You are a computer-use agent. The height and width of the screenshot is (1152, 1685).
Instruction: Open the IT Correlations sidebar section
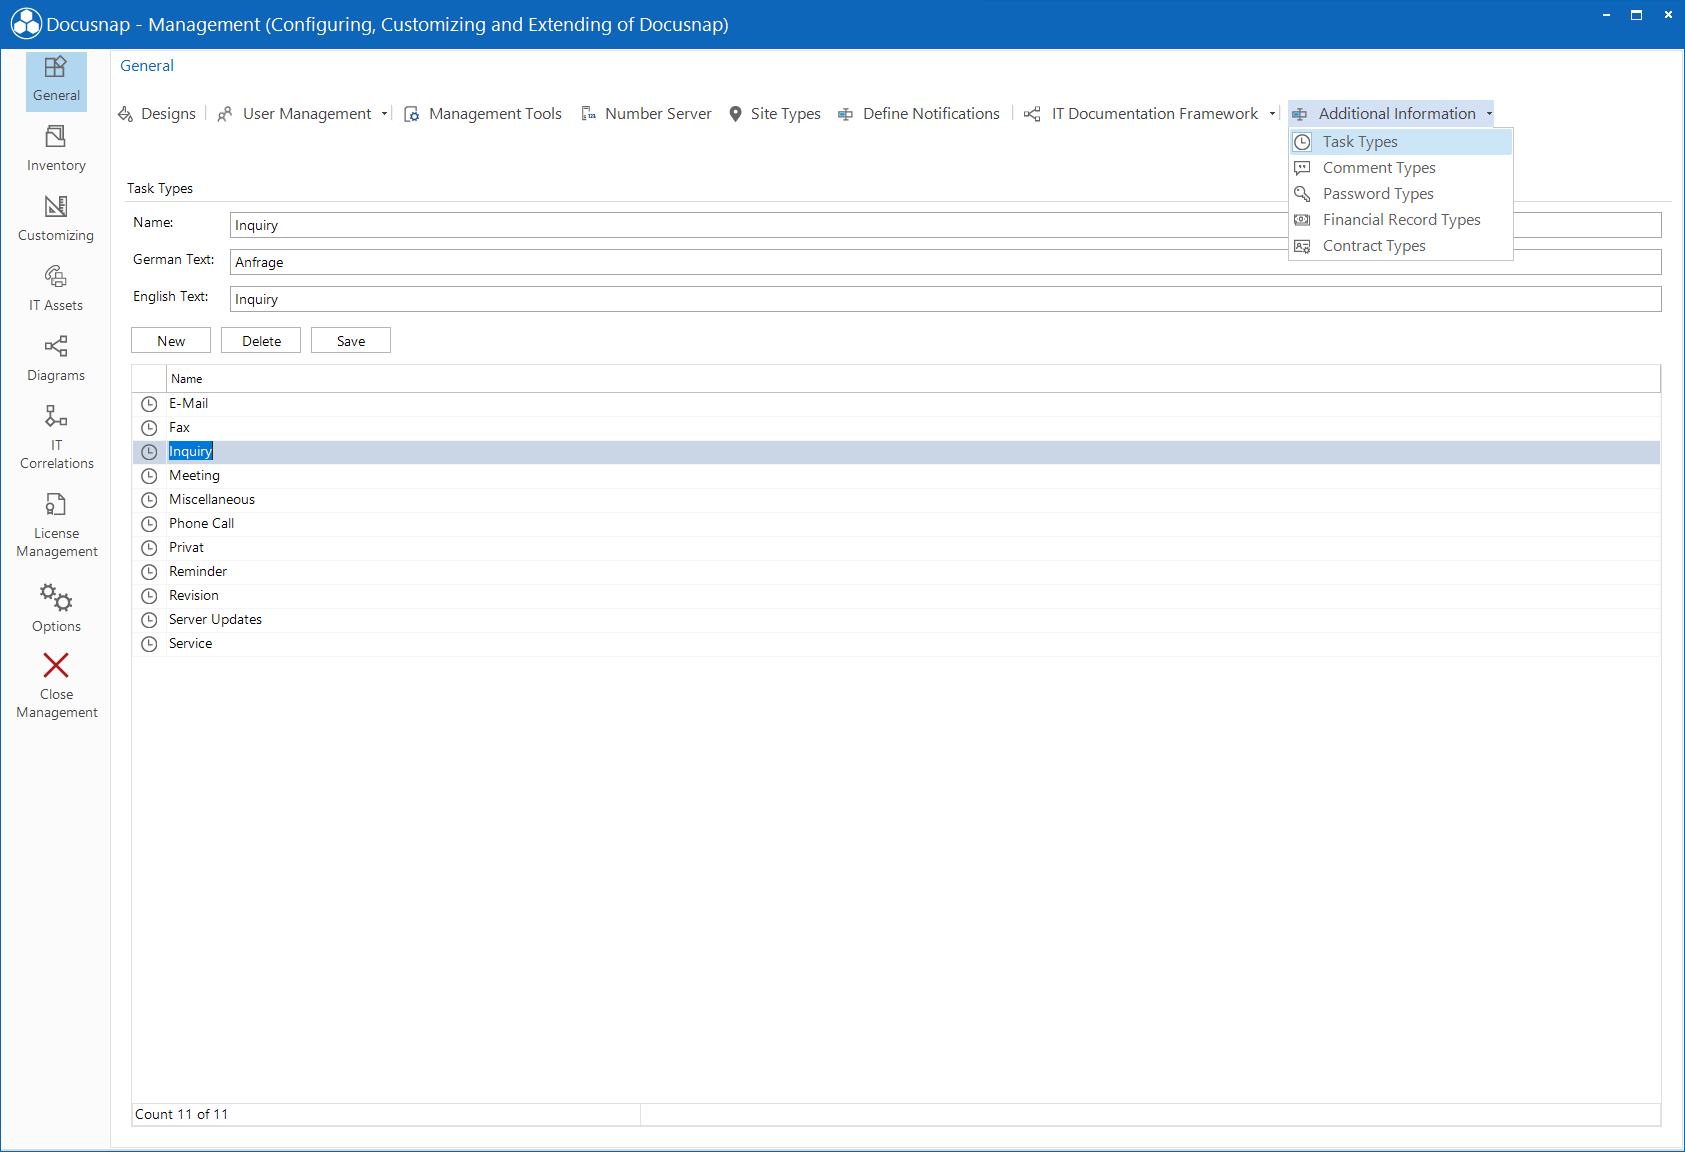coord(56,437)
